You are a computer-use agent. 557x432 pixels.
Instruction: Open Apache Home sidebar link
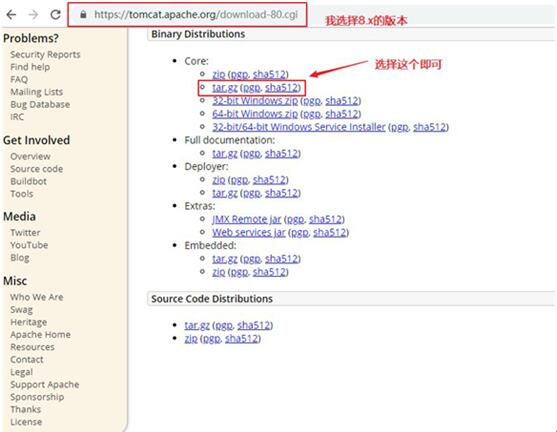coord(40,334)
